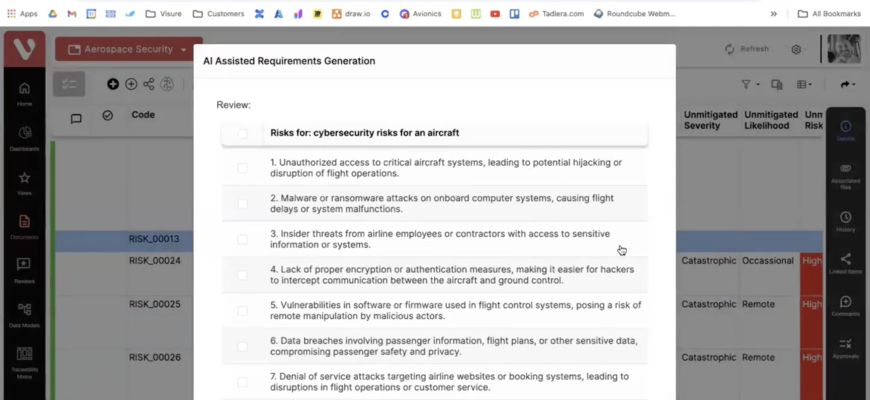Open the filter funnel dropdown
Screen dimensions: 870x400
[x=749, y=85]
